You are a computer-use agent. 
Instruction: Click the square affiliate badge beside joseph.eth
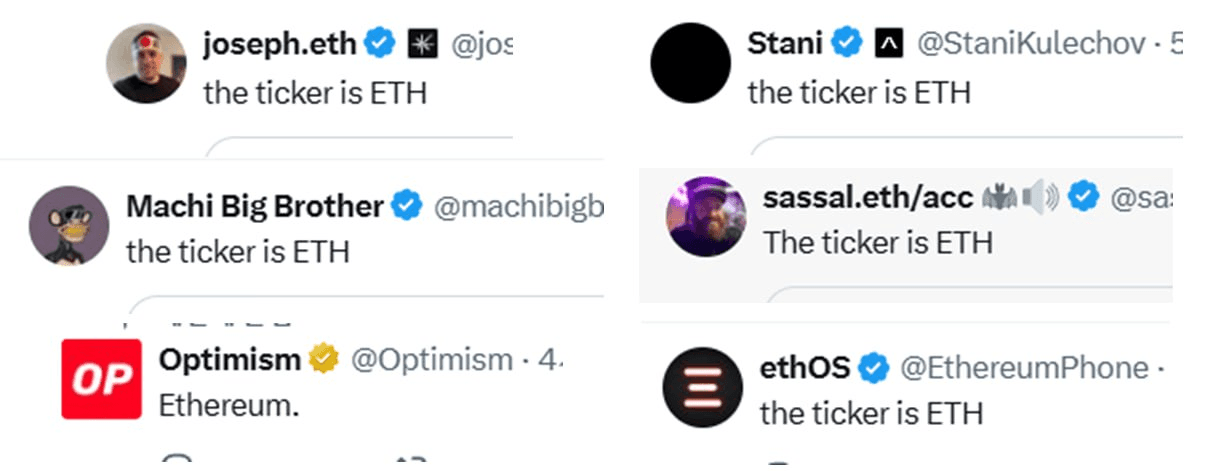click(420, 43)
